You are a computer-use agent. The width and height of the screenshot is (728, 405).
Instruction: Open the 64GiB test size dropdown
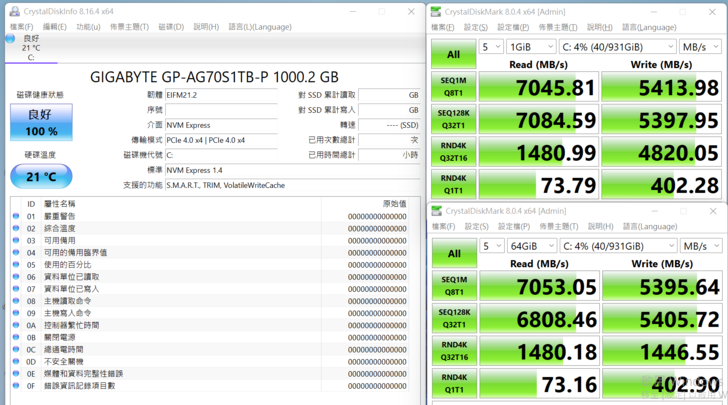(x=531, y=246)
